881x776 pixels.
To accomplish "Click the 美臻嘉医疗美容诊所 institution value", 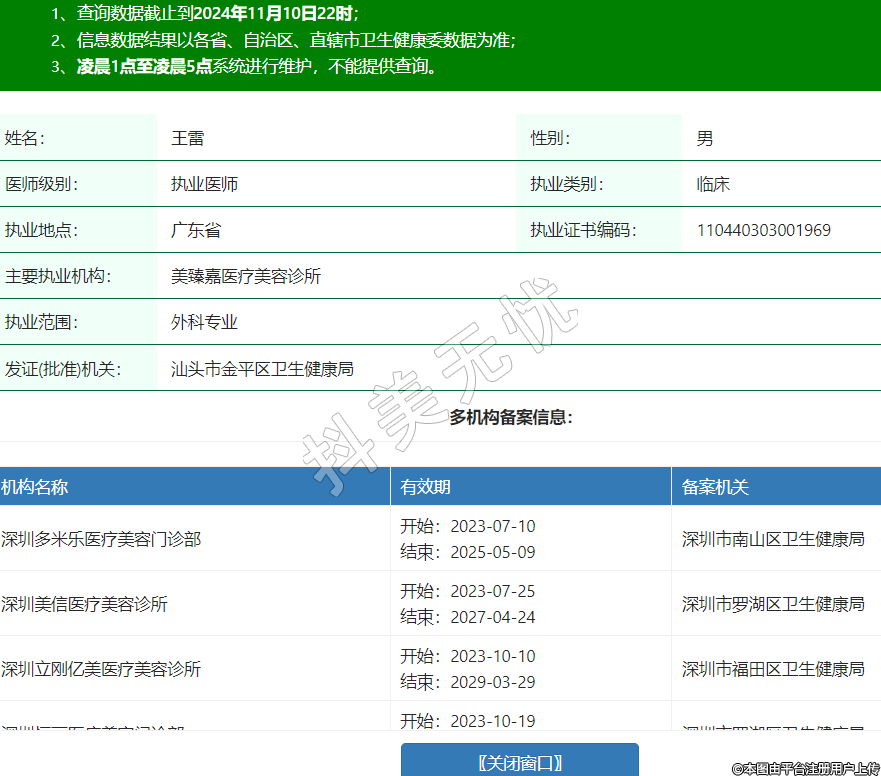I will click(x=246, y=276).
